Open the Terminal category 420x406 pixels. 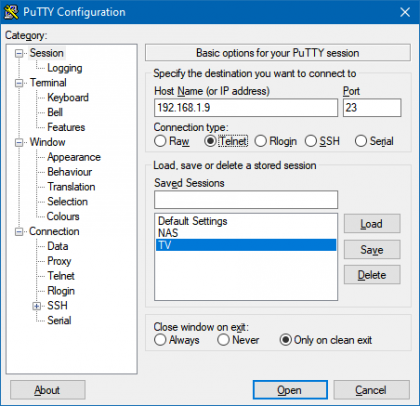coord(48,83)
